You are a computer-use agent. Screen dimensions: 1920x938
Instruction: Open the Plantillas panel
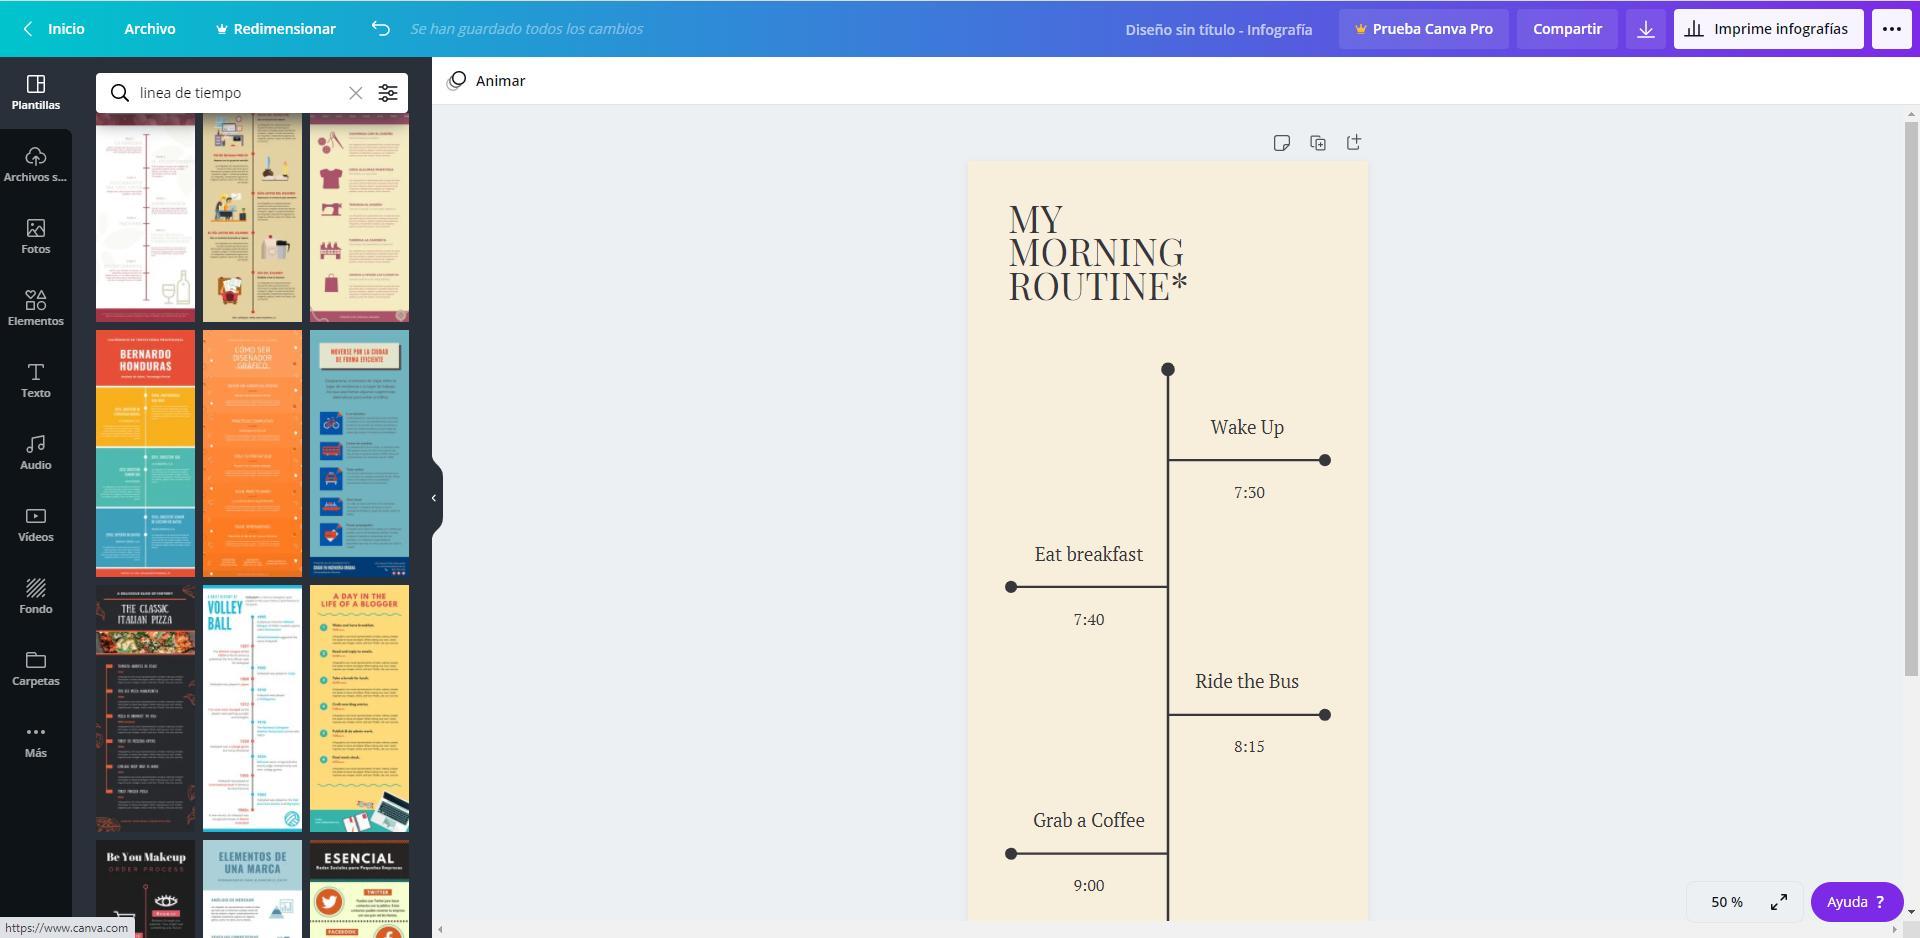pos(36,92)
